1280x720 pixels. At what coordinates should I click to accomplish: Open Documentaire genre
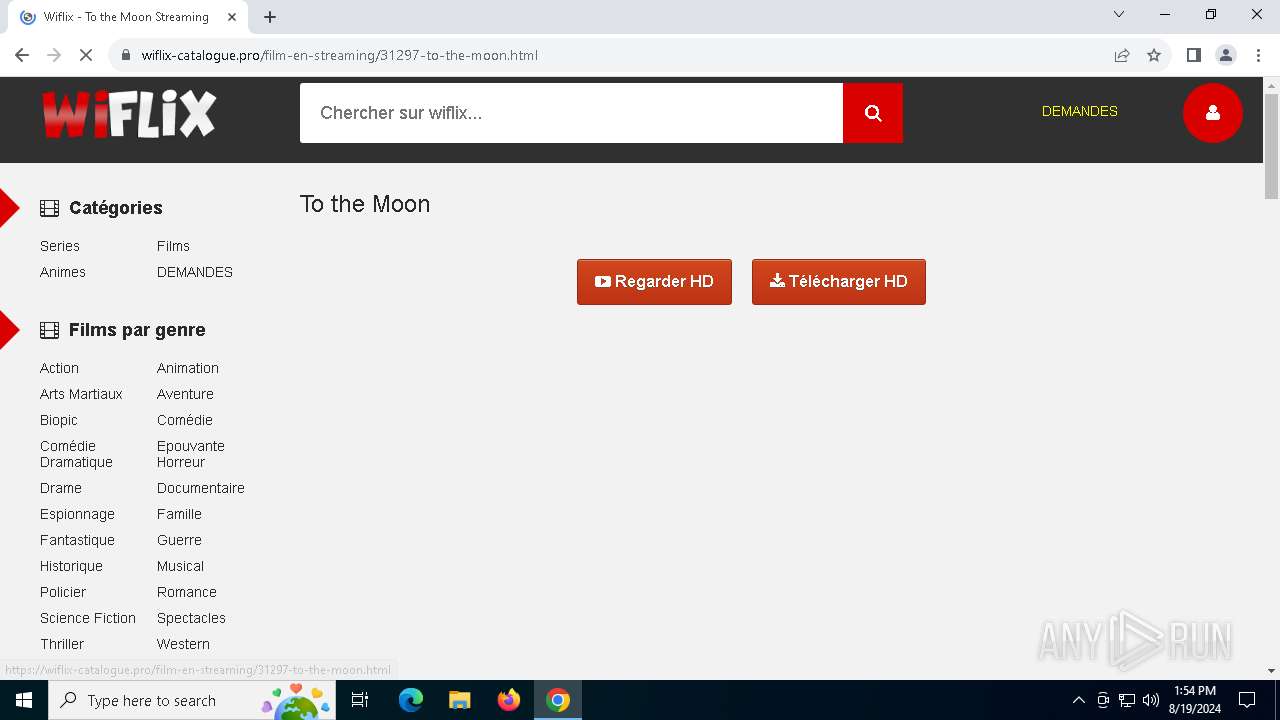[201, 488]
